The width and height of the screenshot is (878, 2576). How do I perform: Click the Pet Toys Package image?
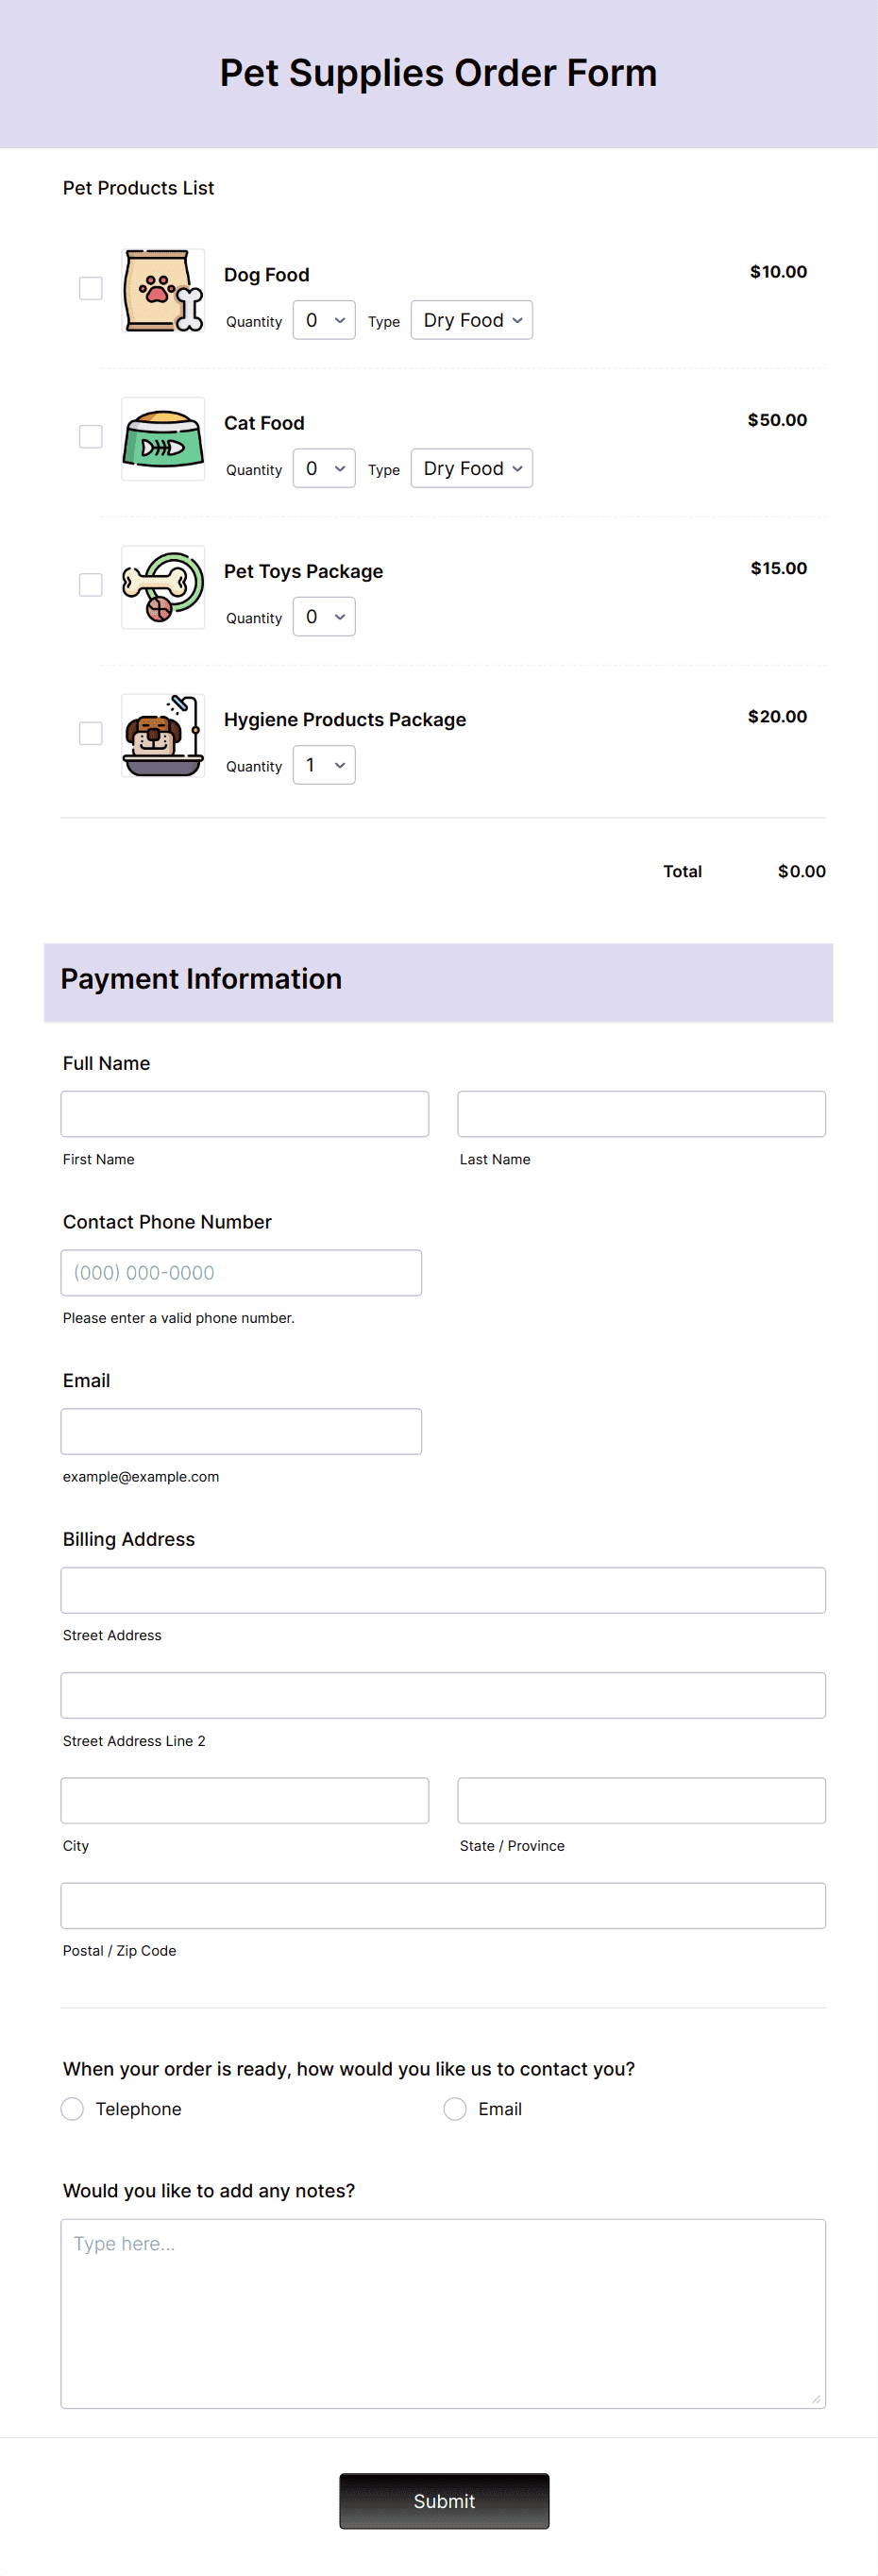[162, 588]
